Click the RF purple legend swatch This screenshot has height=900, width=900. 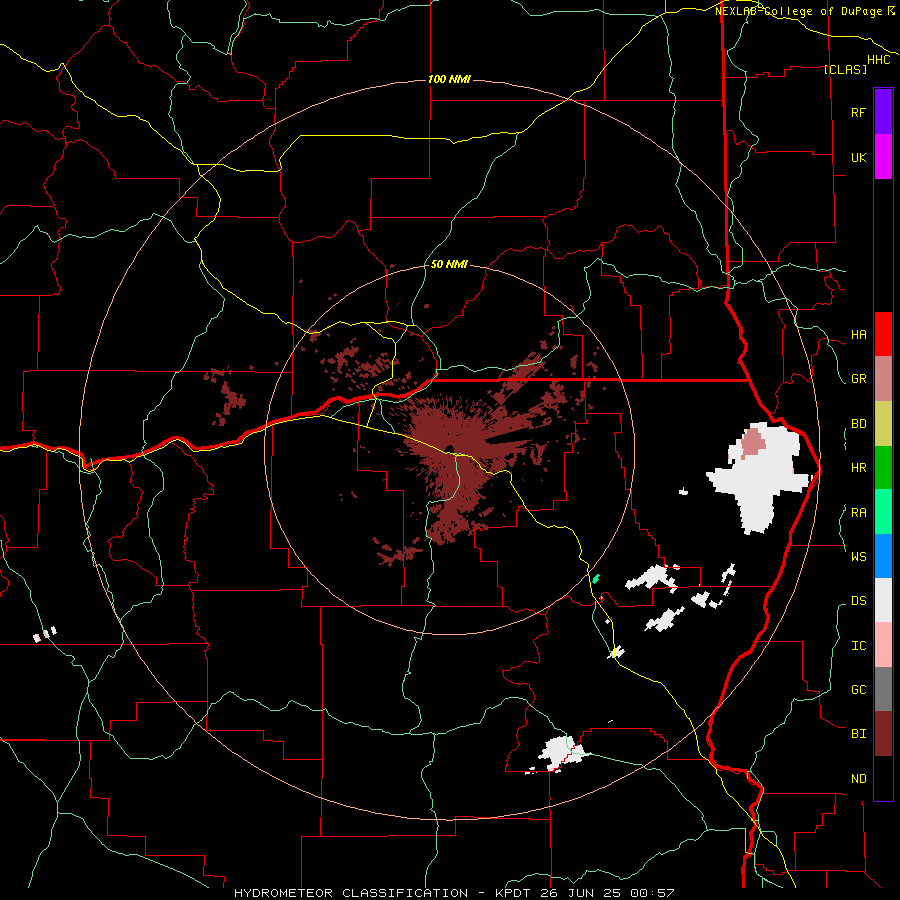point(883,112)
